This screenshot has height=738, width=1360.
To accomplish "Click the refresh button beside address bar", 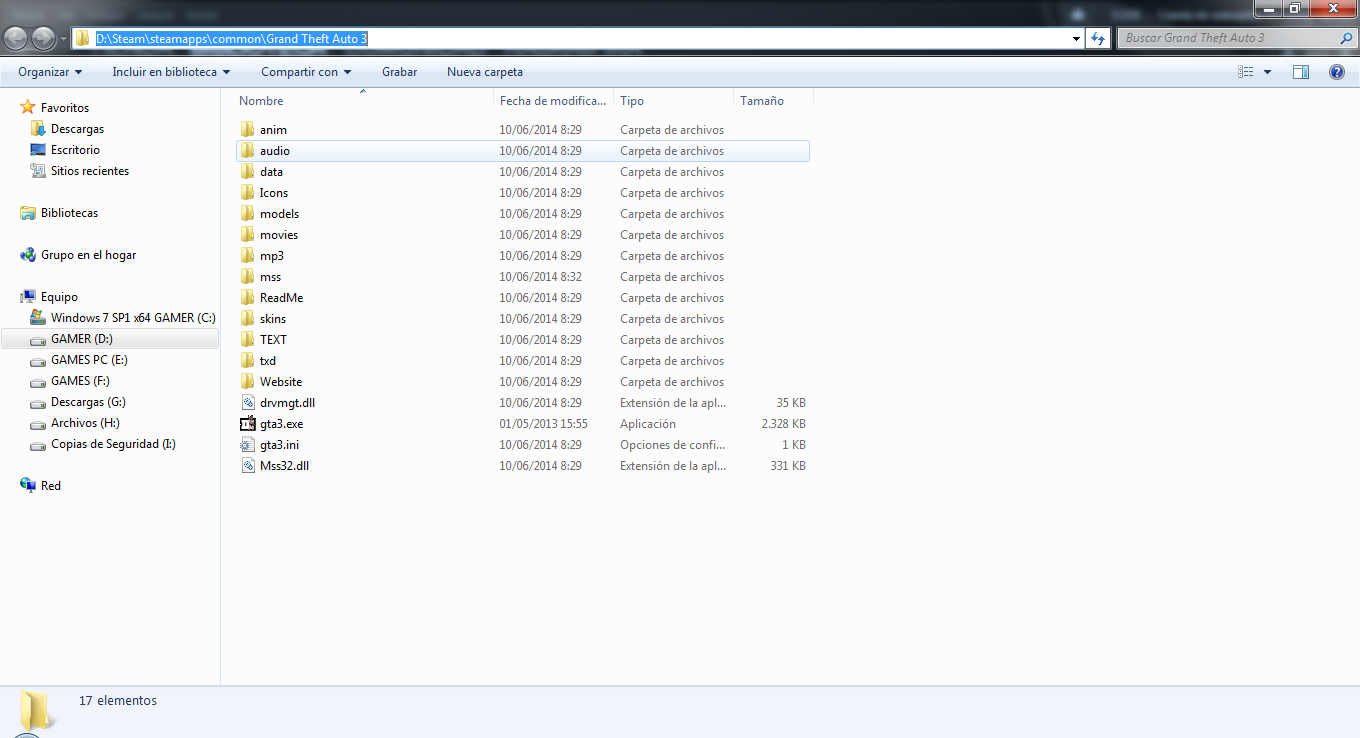I will tap(1098, 38).
